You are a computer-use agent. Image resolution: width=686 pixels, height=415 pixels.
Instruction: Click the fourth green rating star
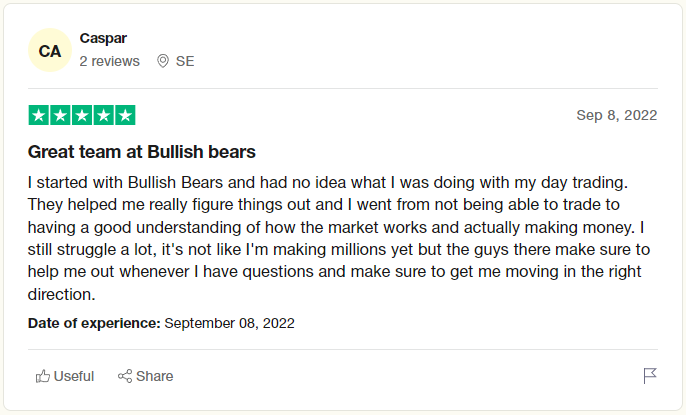(104, 115)
